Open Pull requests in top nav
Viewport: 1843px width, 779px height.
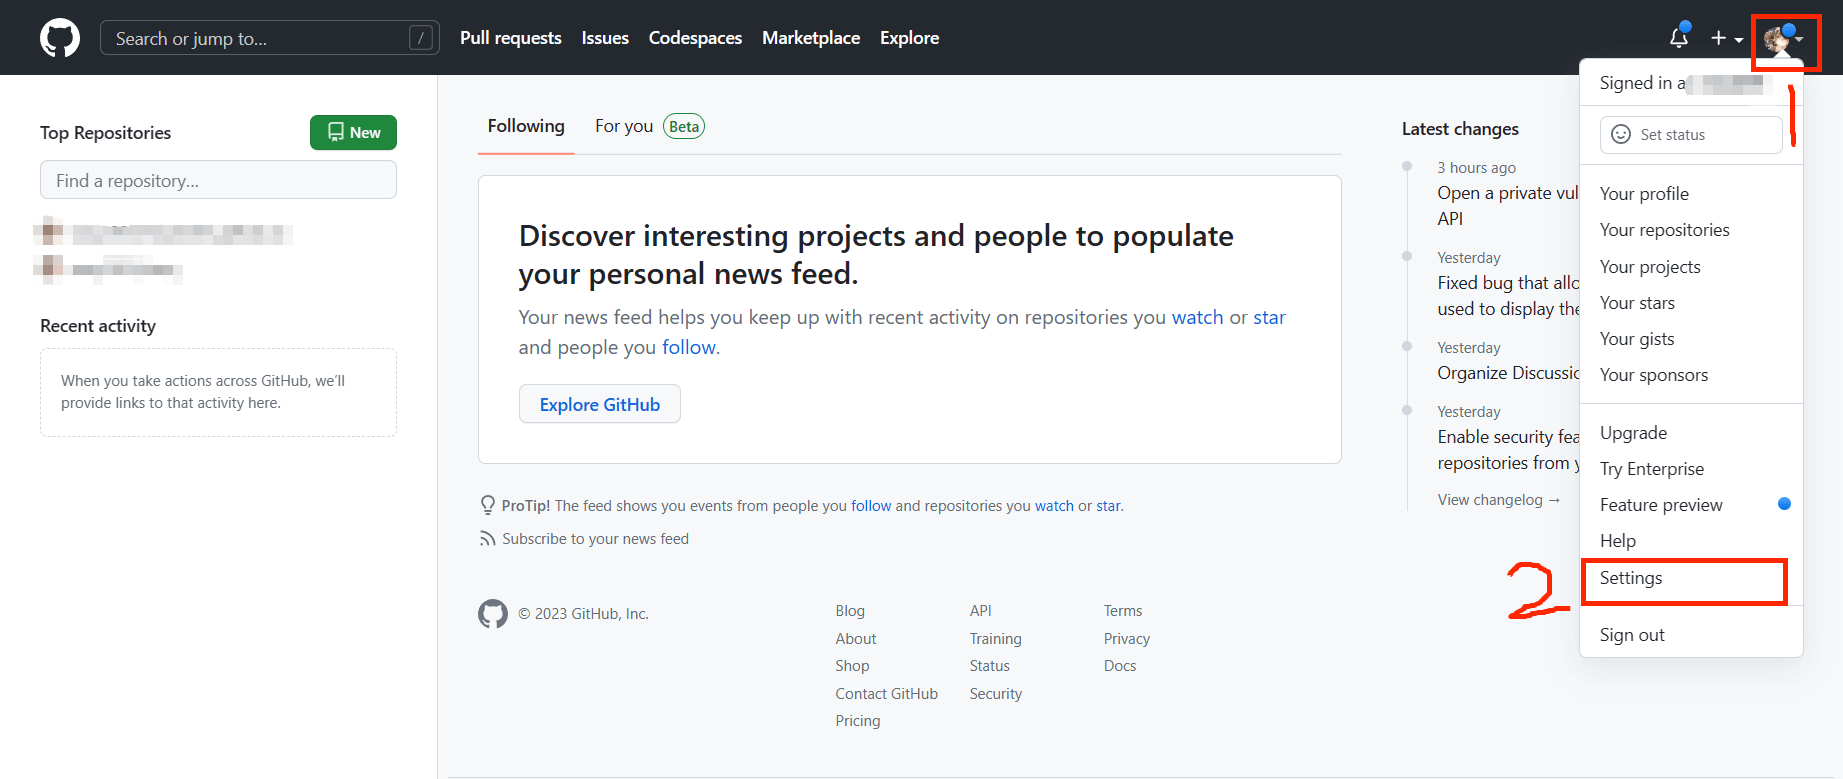click(511, 38)
